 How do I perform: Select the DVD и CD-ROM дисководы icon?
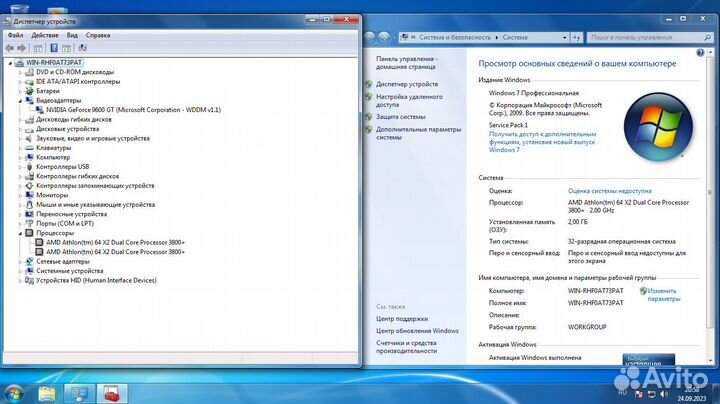tap(29, 72)
